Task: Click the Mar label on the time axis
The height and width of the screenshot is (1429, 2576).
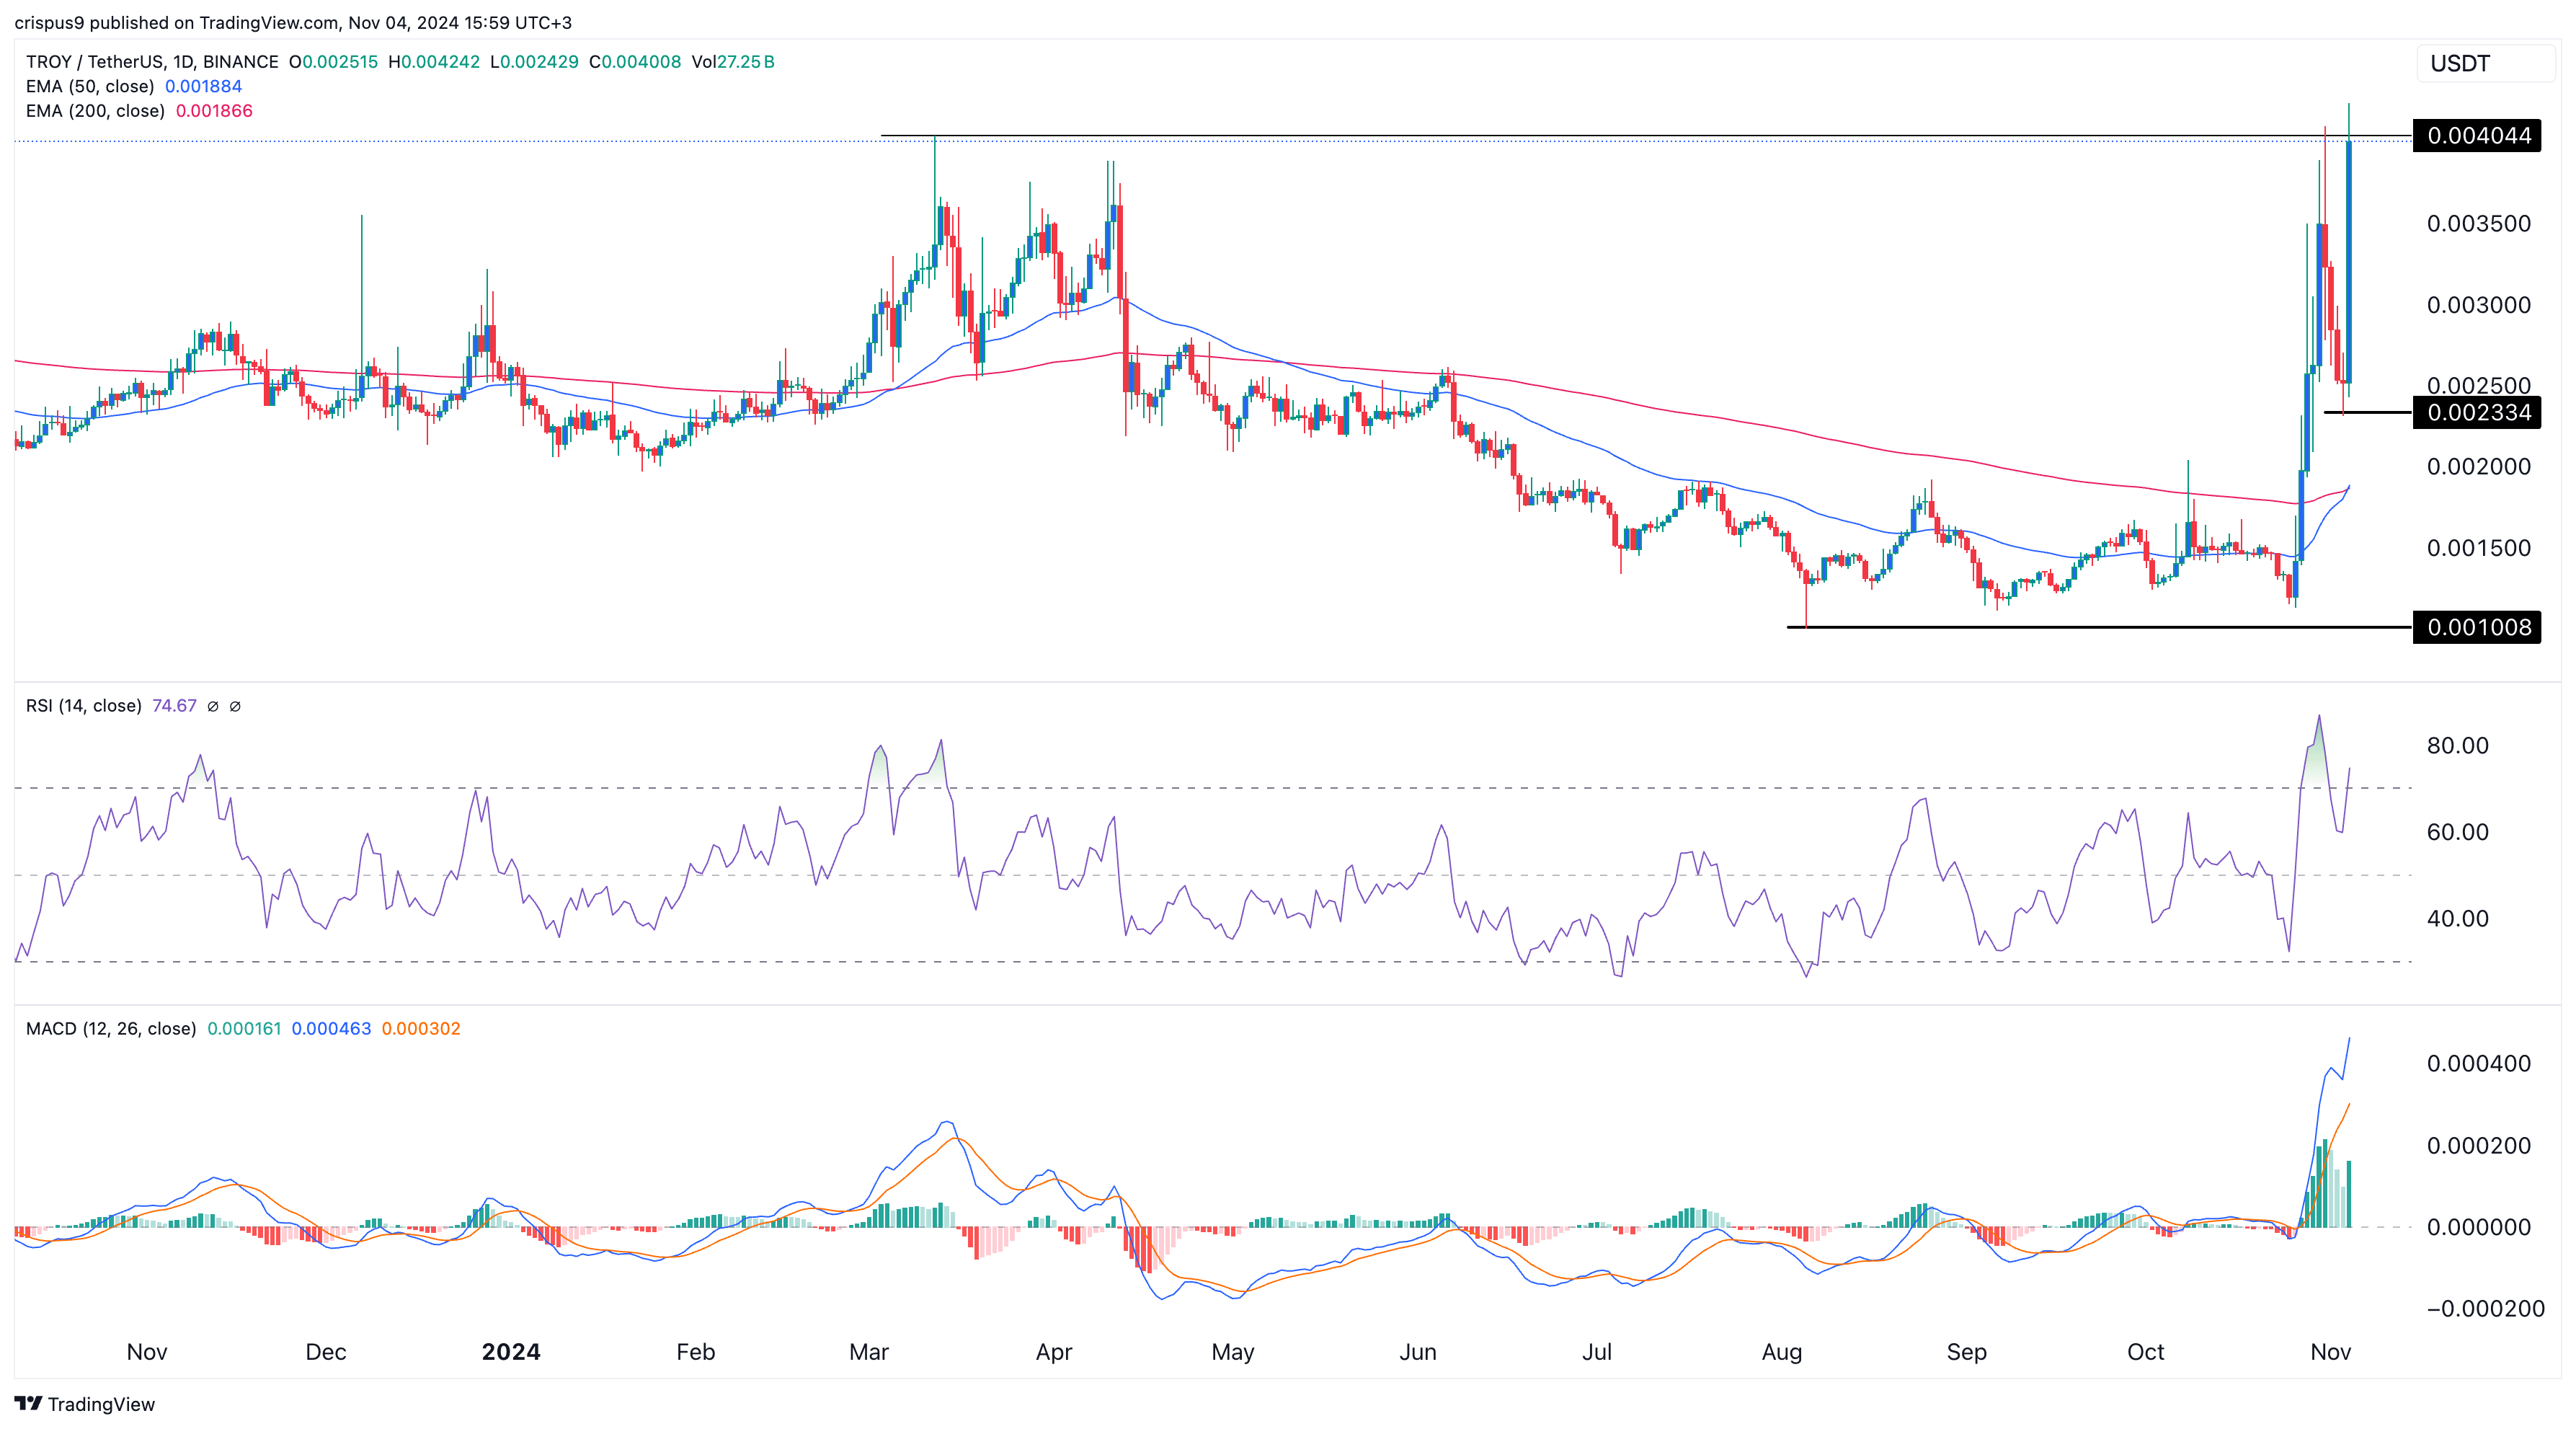Action: [869, 1352]
